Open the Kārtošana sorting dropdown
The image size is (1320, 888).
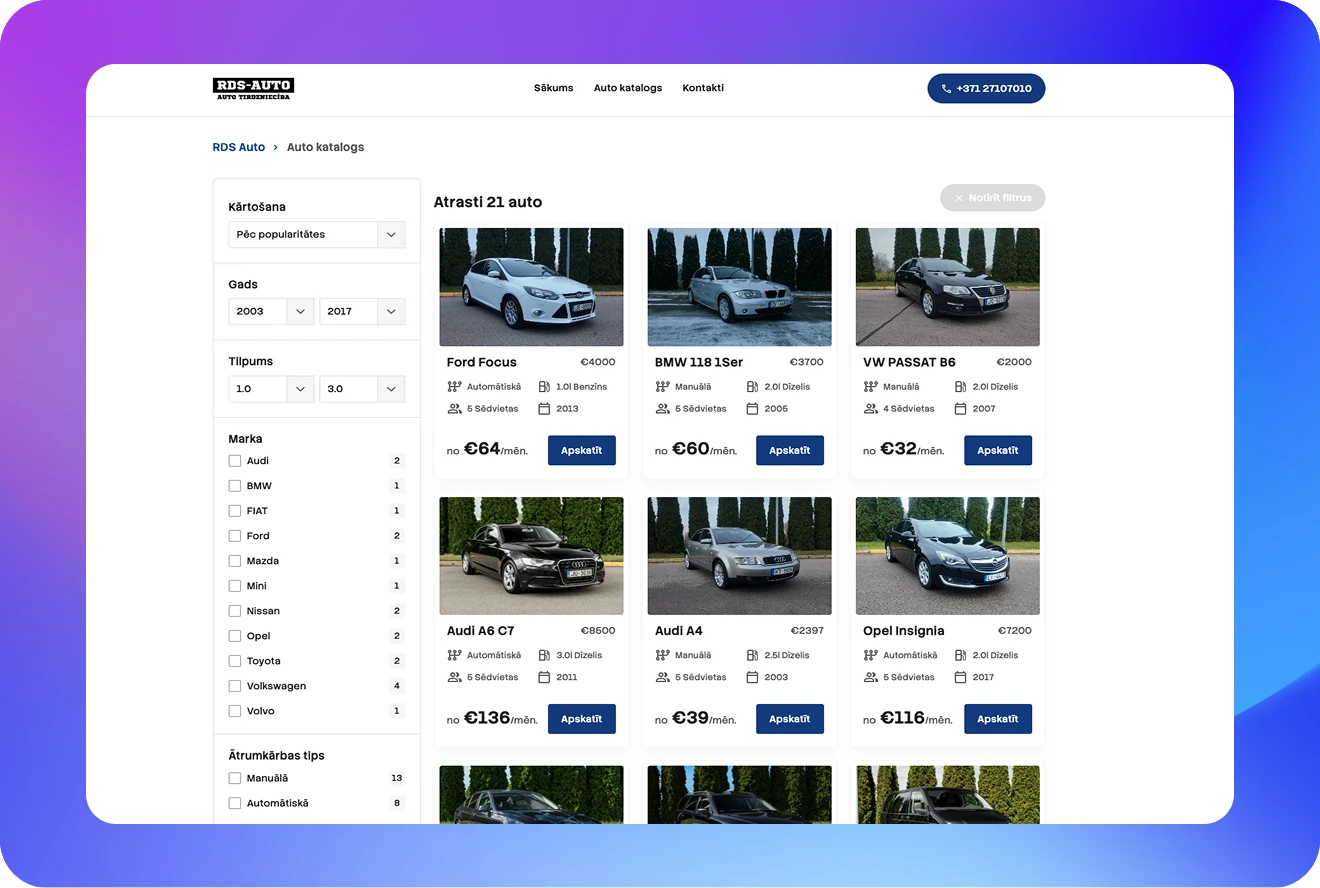316,234
